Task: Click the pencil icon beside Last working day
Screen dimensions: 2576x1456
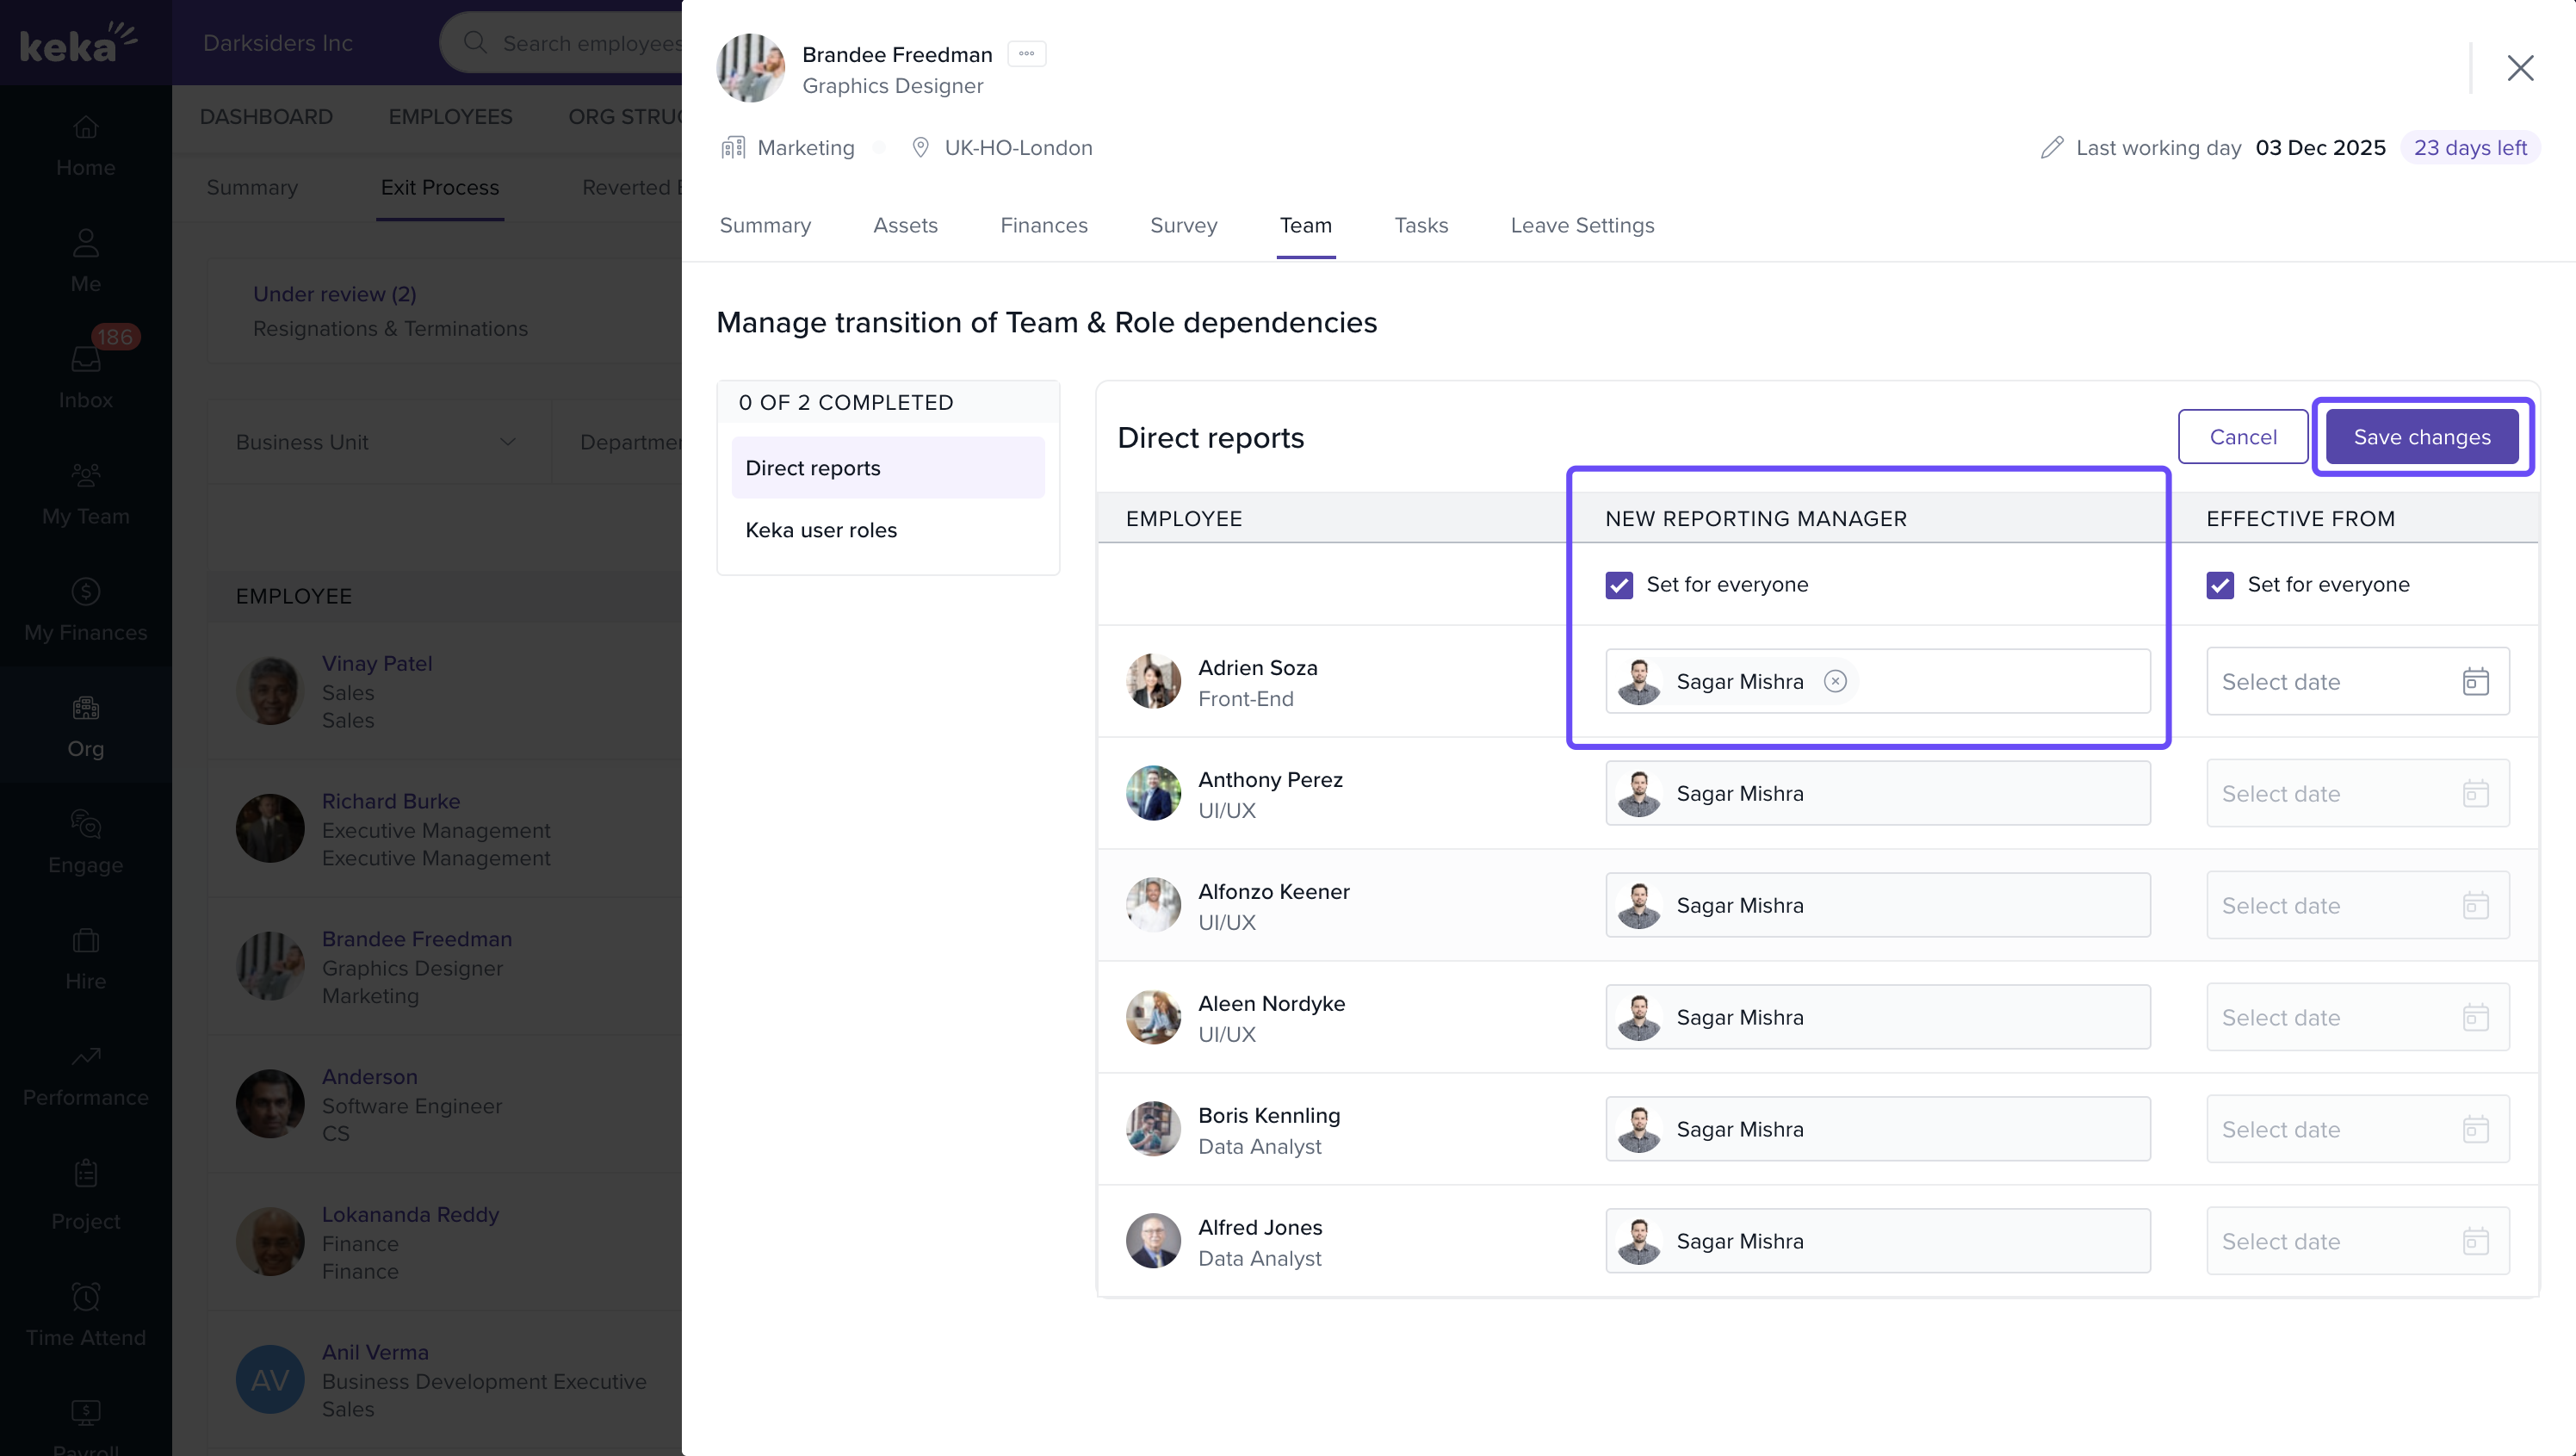Action: pyautogui.click(x=2052, y=148)
